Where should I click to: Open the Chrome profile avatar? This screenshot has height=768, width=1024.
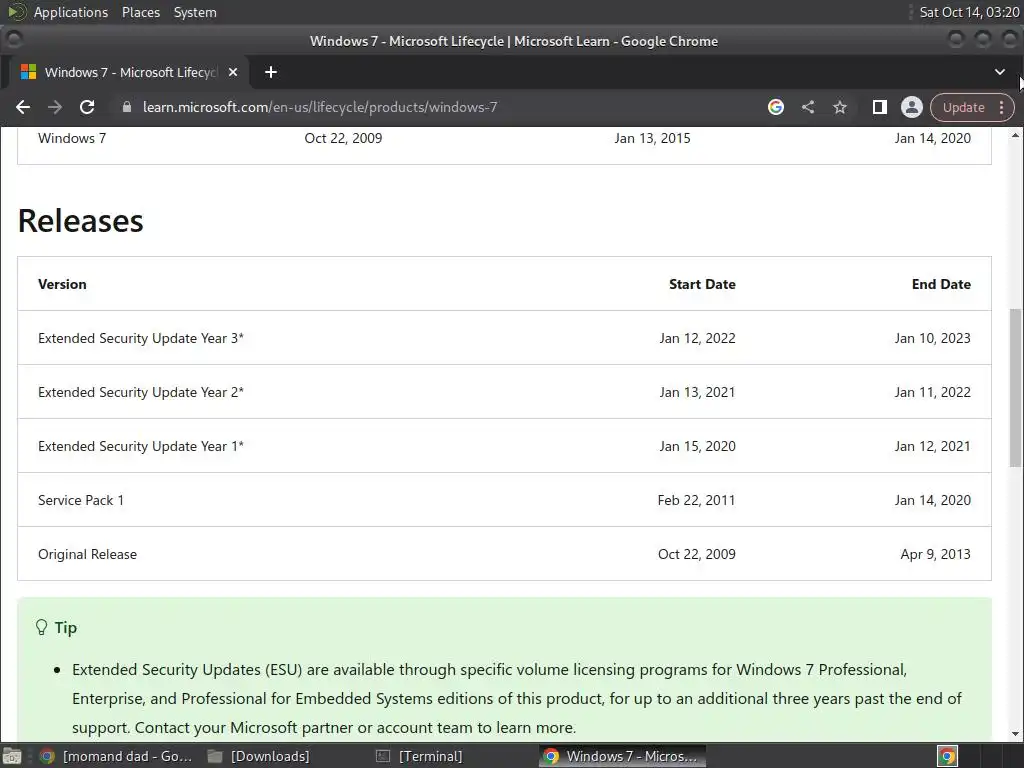(912, 107)
